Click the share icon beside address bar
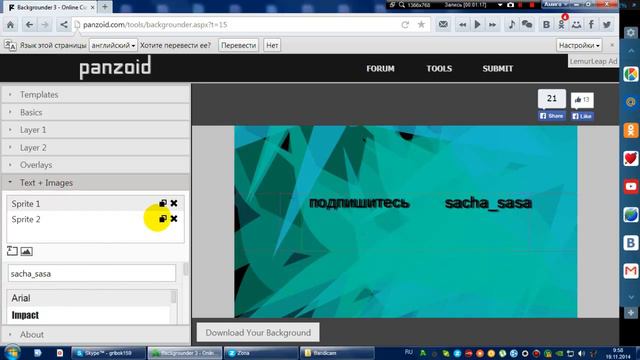This screenshot has height=360, width=640. 63,25
